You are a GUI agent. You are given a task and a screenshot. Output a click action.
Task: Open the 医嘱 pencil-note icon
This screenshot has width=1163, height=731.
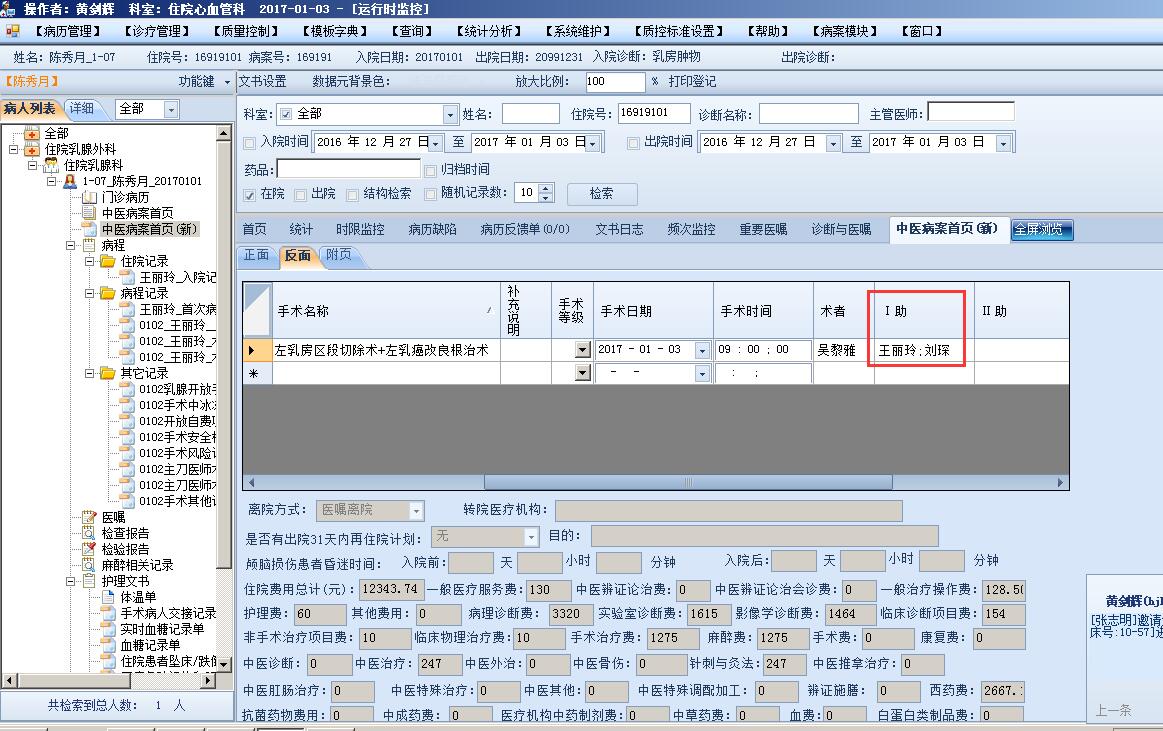[89, 517]
